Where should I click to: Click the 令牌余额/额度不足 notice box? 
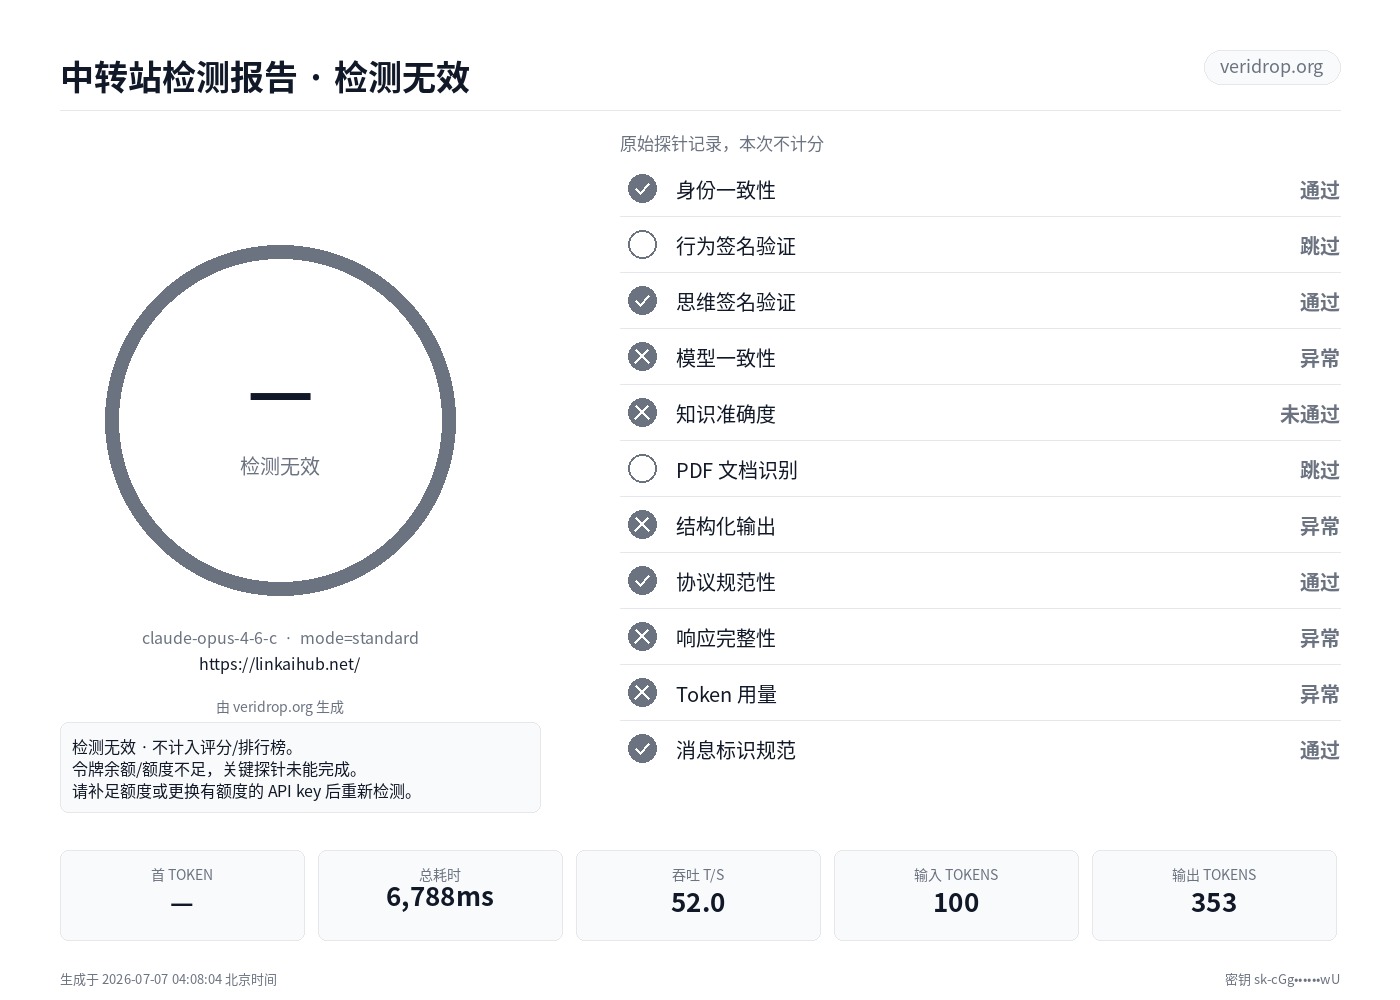pyautogui.click(x=300, y=767)
